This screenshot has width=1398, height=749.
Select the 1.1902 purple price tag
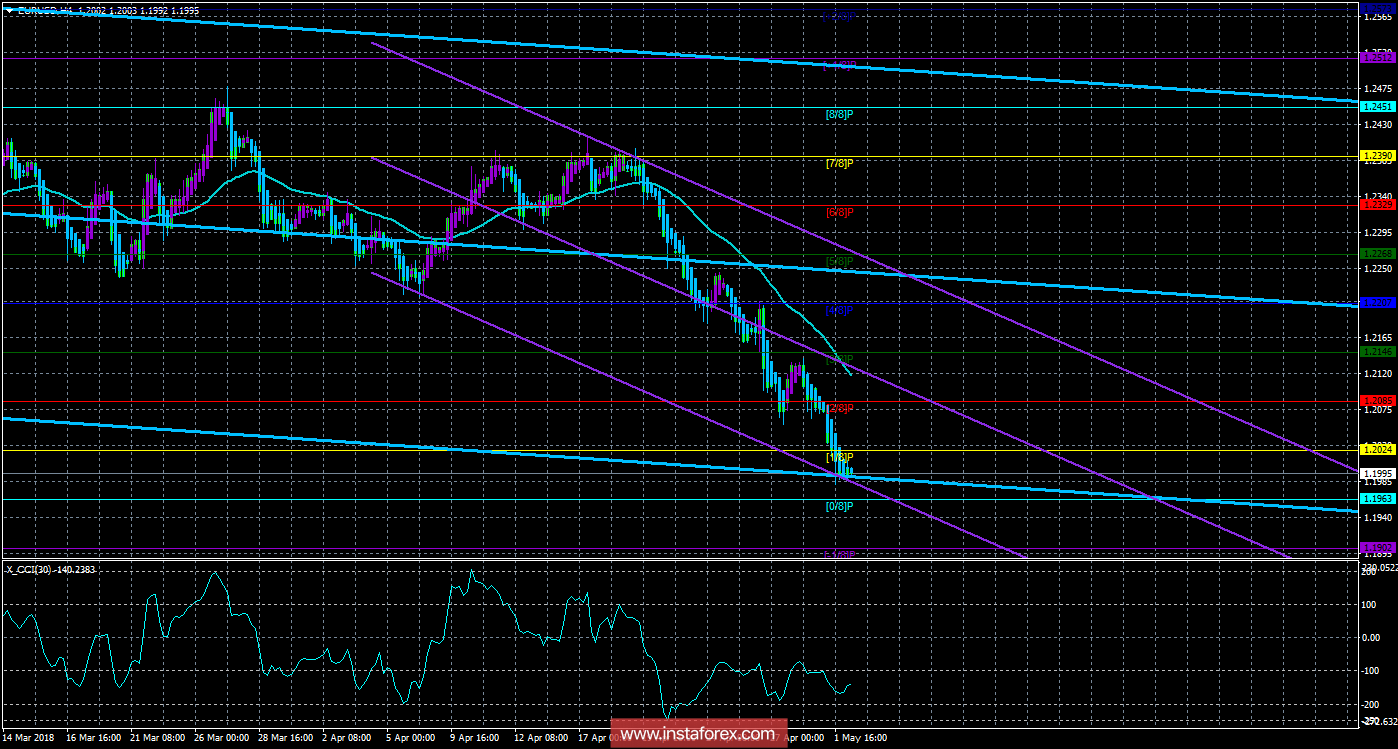click(x=1379, y=547)
